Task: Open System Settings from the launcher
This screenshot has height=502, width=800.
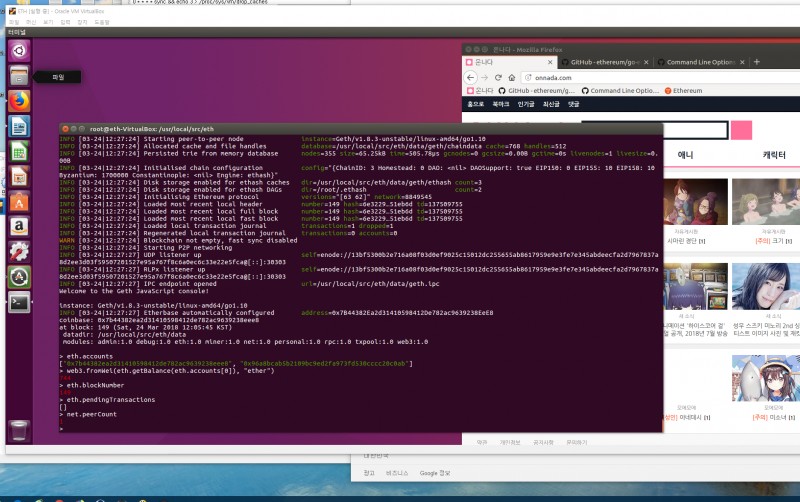Action: click(19, 252)
